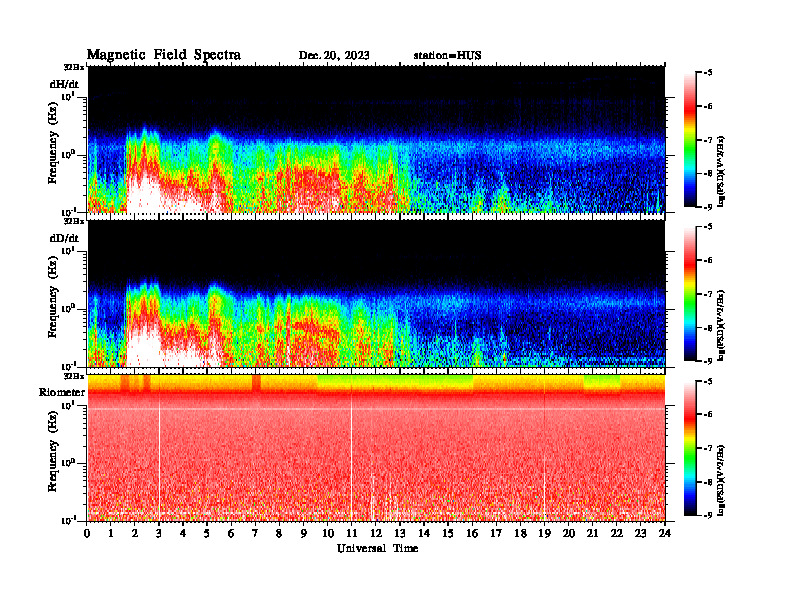
Task: Select the "dD/dt" panel label
Action: click(x=64, y=238)
